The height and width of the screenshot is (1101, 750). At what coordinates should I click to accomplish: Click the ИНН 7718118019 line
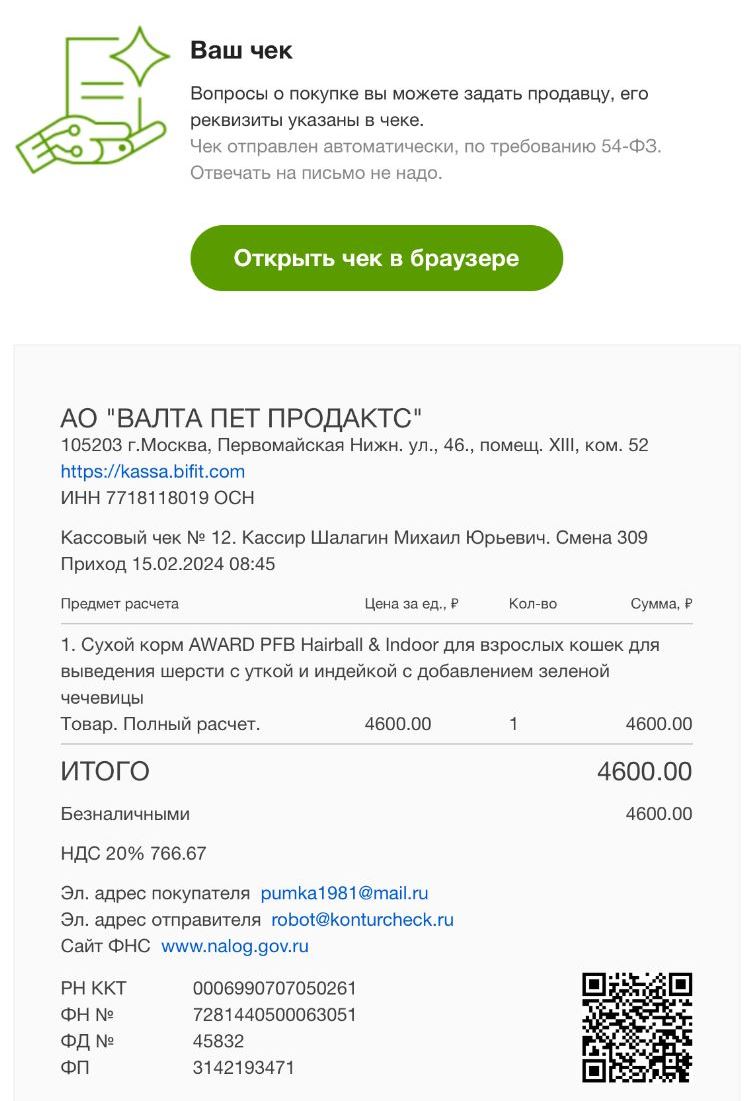(x=157, y=498)
